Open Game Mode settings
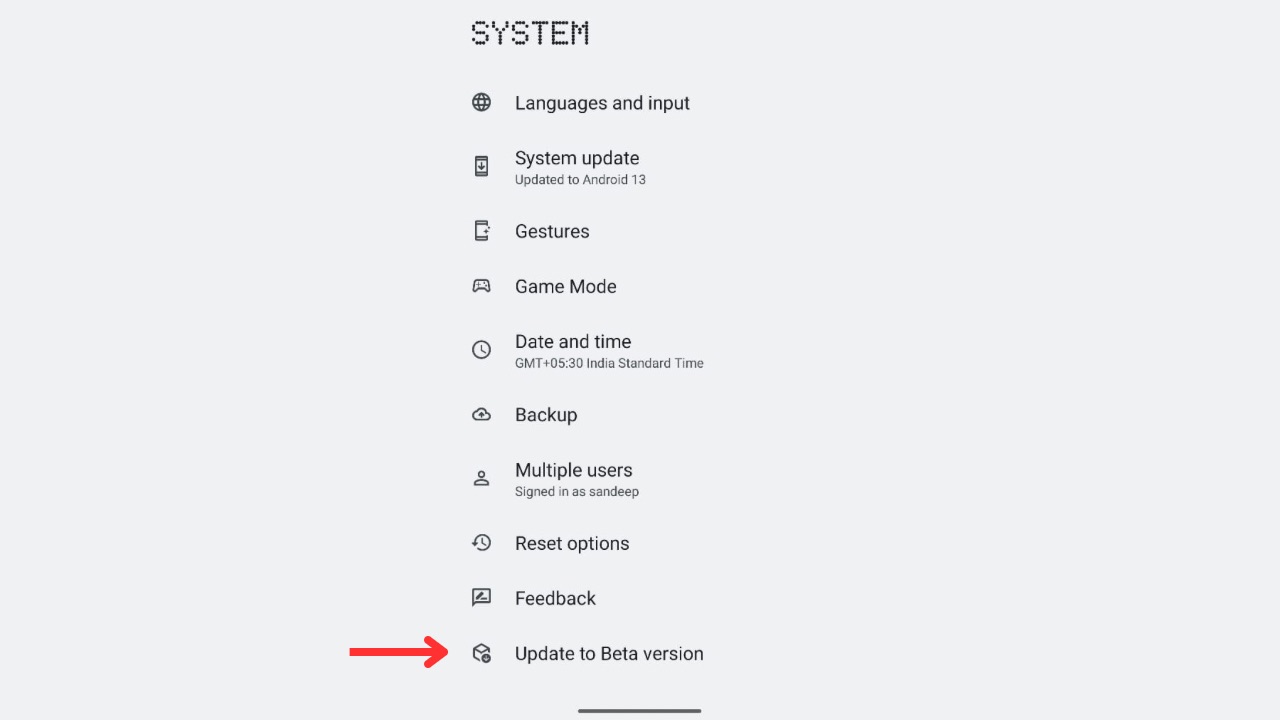1280x720 pixels. (x=565, y=286)
